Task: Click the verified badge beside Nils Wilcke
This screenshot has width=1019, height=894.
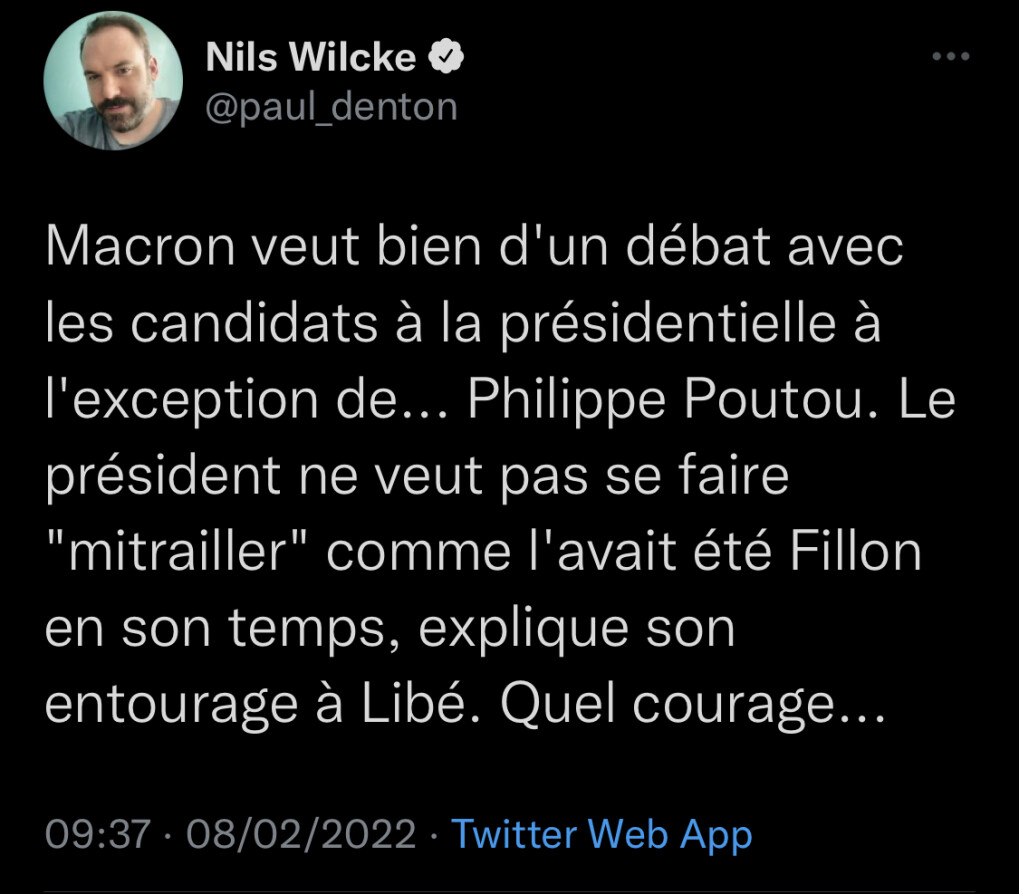Action: [446, 60]
